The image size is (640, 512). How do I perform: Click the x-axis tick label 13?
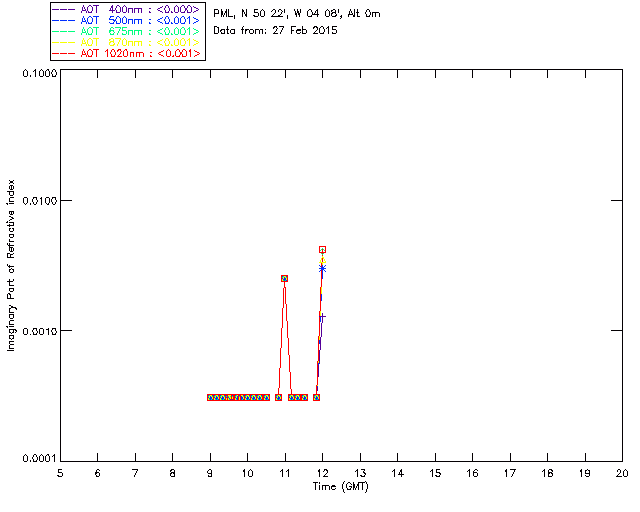click(360, 474)
